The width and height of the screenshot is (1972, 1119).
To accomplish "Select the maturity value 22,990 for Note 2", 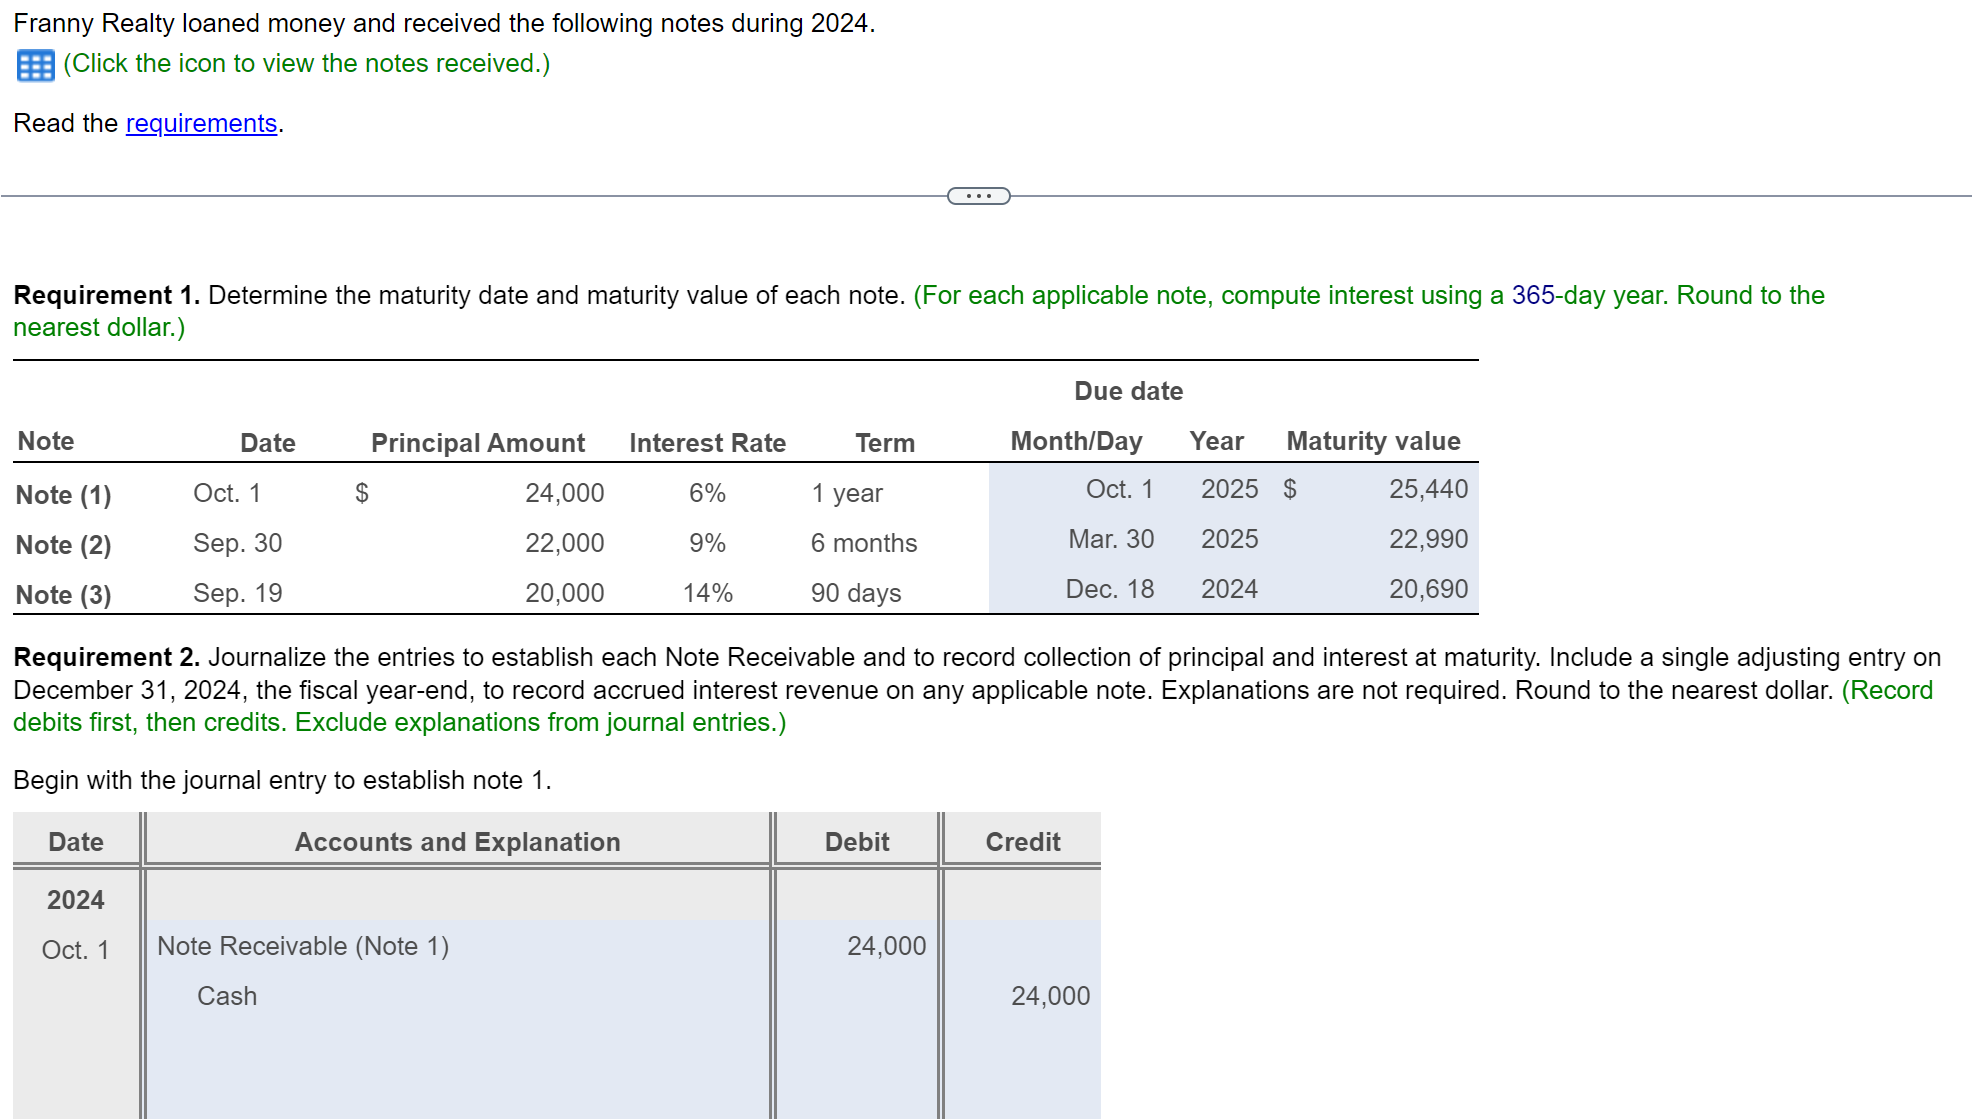I will 1430,539.
